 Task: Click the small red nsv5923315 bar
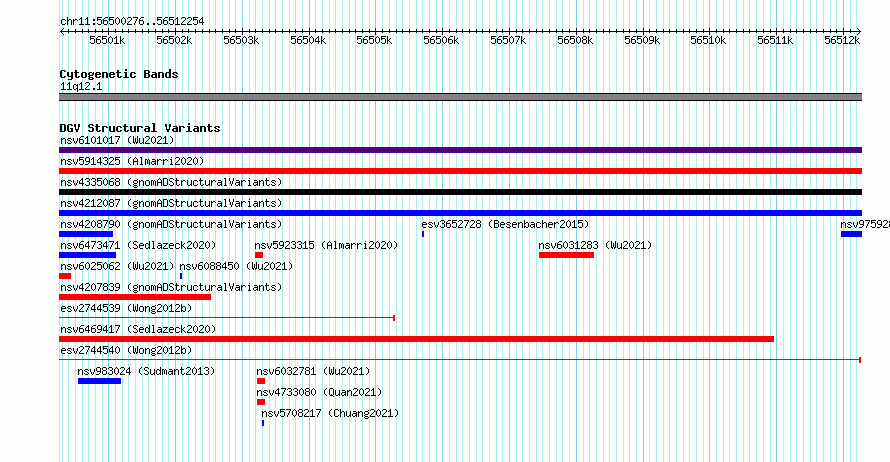click(x=259, y=255)
